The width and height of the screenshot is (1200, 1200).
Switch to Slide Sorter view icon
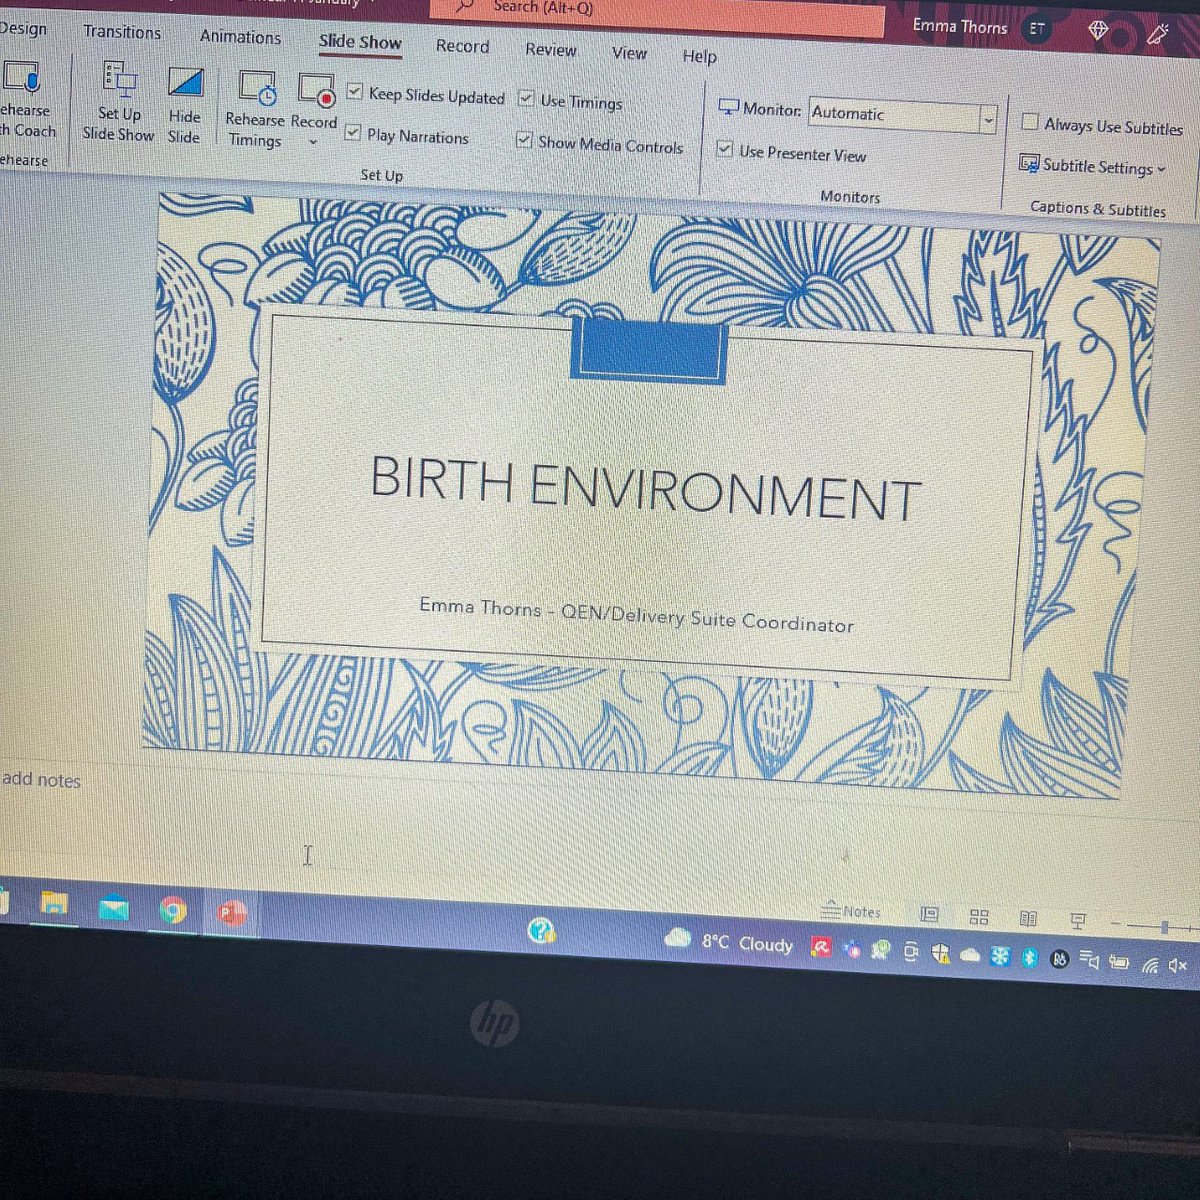[979, 916]
